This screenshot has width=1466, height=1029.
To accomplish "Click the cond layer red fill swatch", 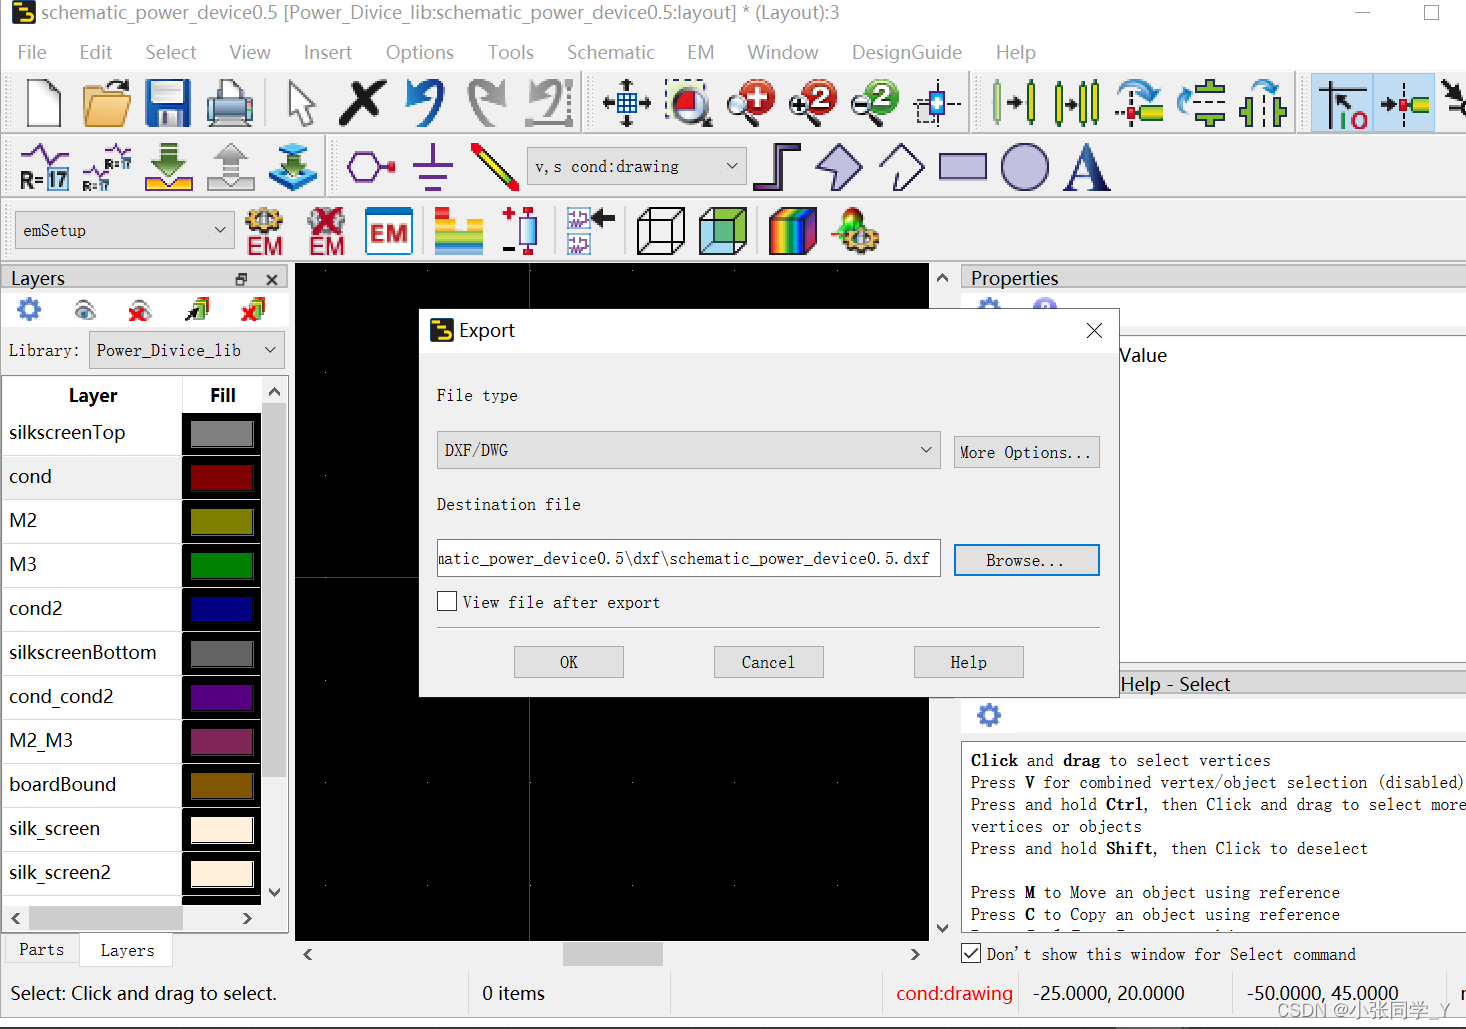I will (x=222, y=477).
